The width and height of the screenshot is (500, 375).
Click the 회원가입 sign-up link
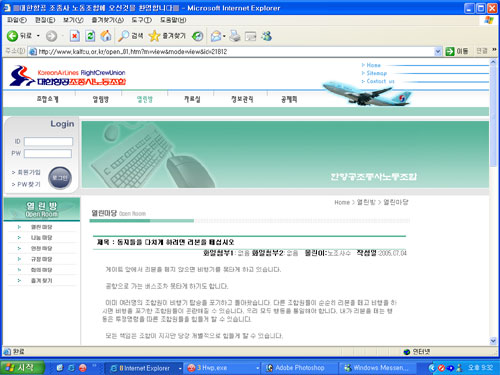point(29,172)
